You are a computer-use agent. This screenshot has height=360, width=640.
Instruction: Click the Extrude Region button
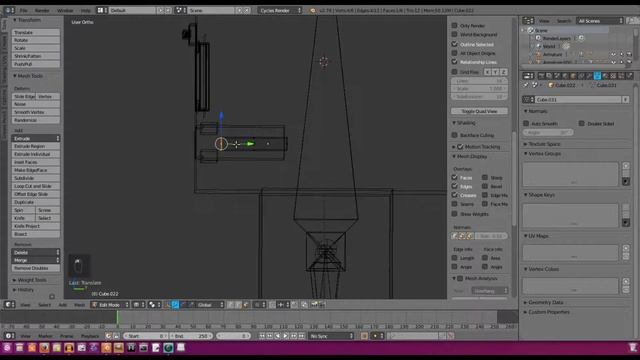click(x=36, y=146)
